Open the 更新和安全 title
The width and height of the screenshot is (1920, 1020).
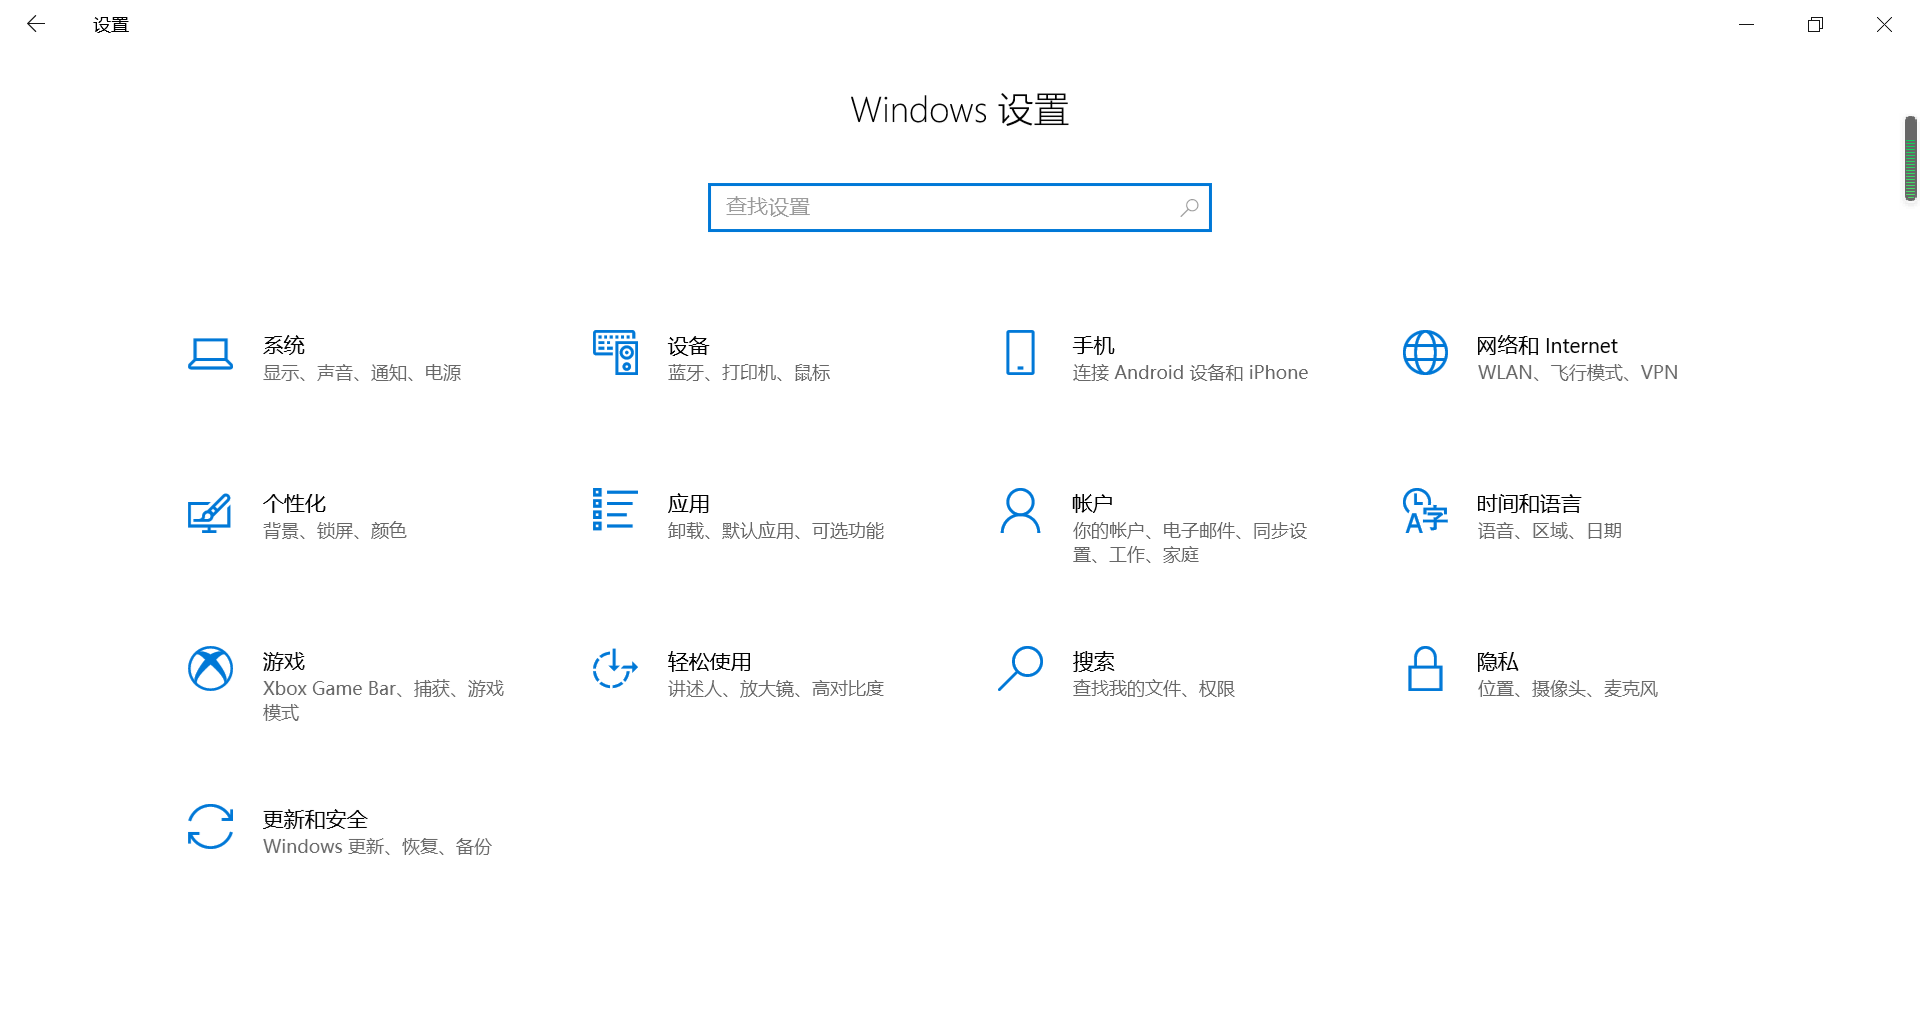point(315,819)
